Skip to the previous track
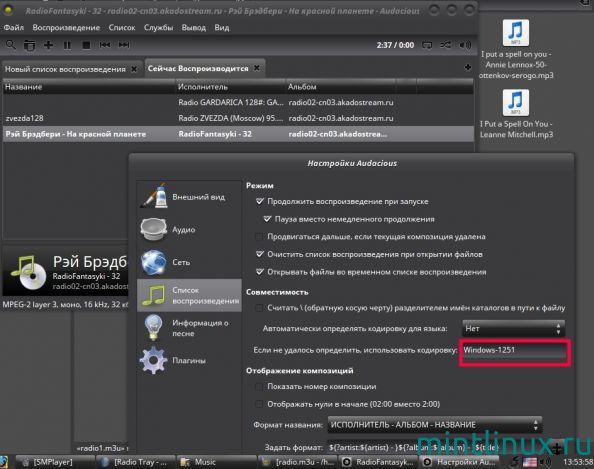Viewport: 594px width, 469px height. coord(105,45)
